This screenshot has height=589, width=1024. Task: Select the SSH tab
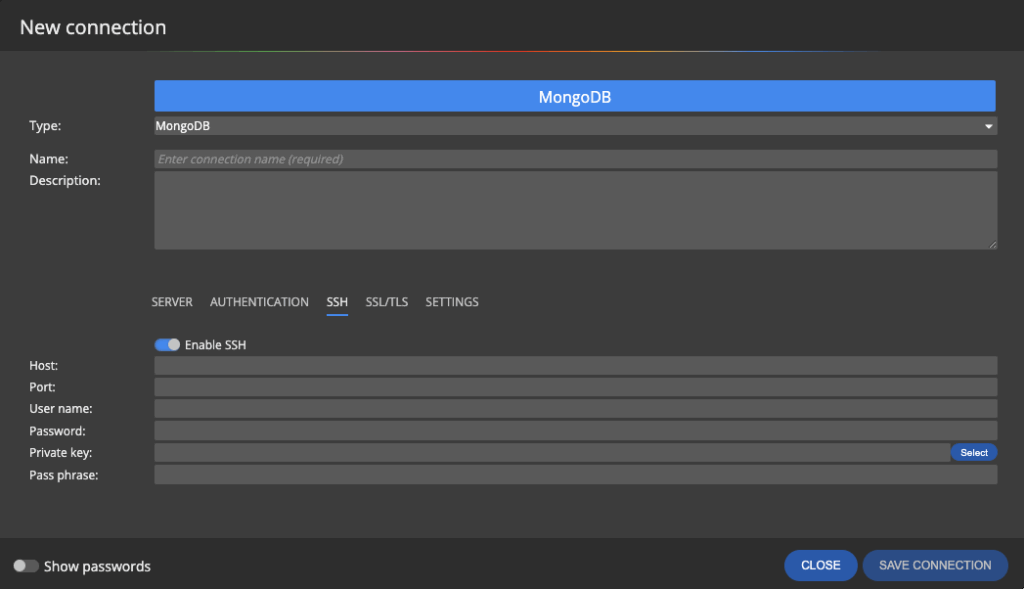tap(337, 302)
